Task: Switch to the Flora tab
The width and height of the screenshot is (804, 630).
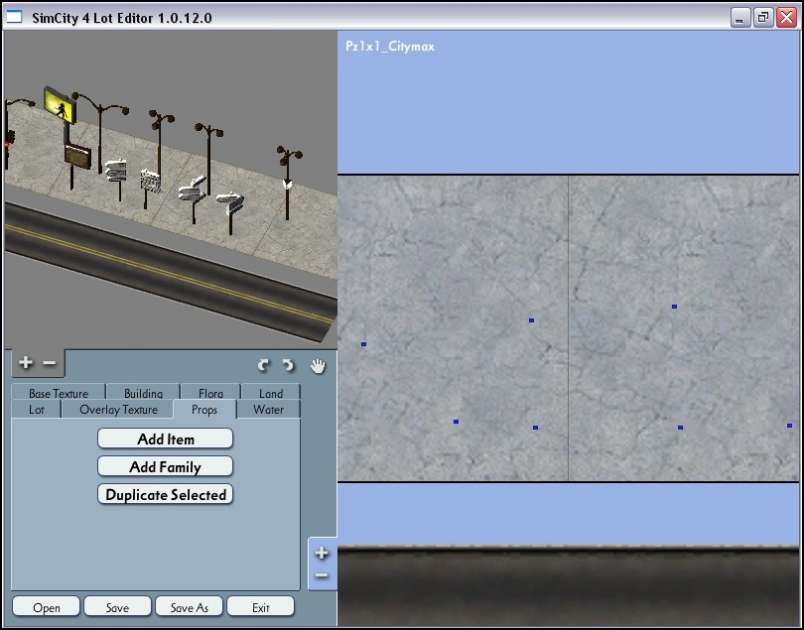Action: click(x=211, y=393)
